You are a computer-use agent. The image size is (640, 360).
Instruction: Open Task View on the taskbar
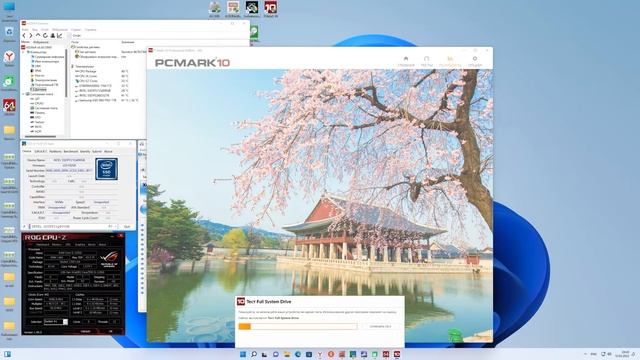pyautogui.click(x=264, y=354)
